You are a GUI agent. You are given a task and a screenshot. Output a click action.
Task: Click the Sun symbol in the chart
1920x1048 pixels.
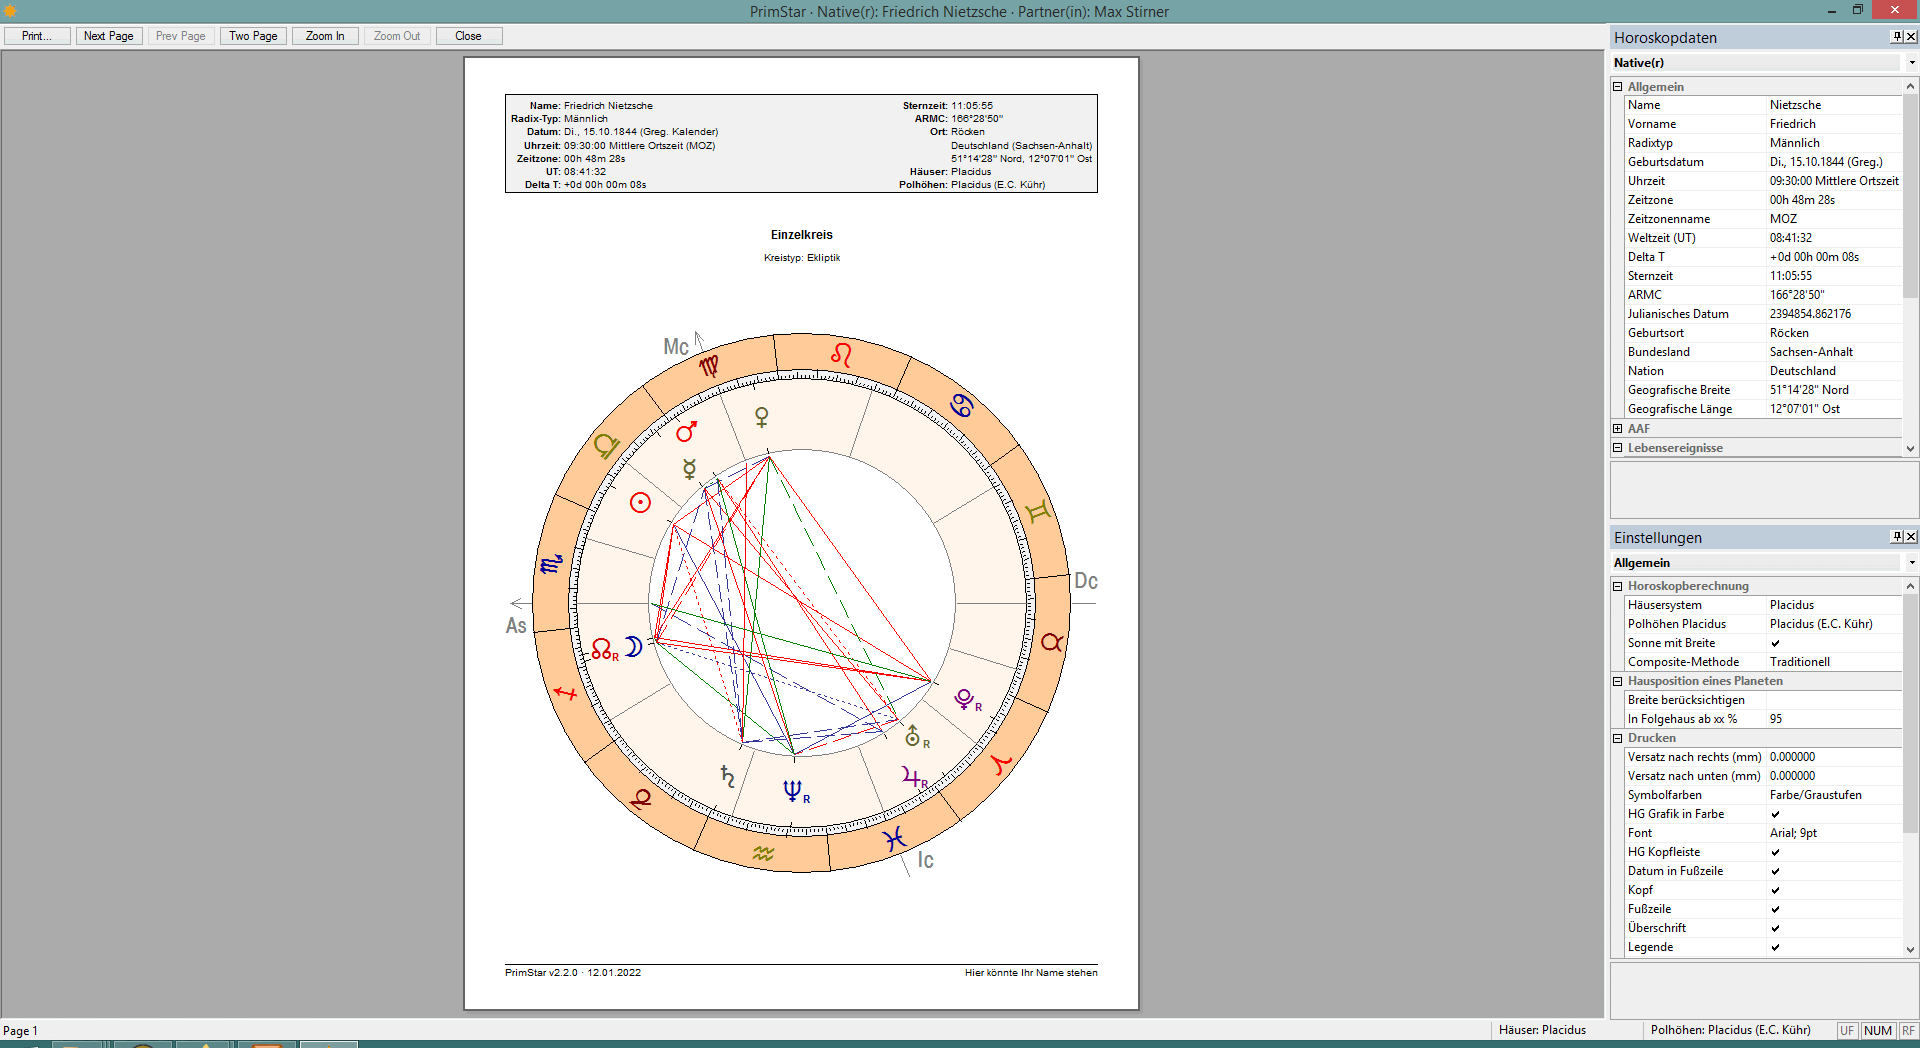point(640,503)
